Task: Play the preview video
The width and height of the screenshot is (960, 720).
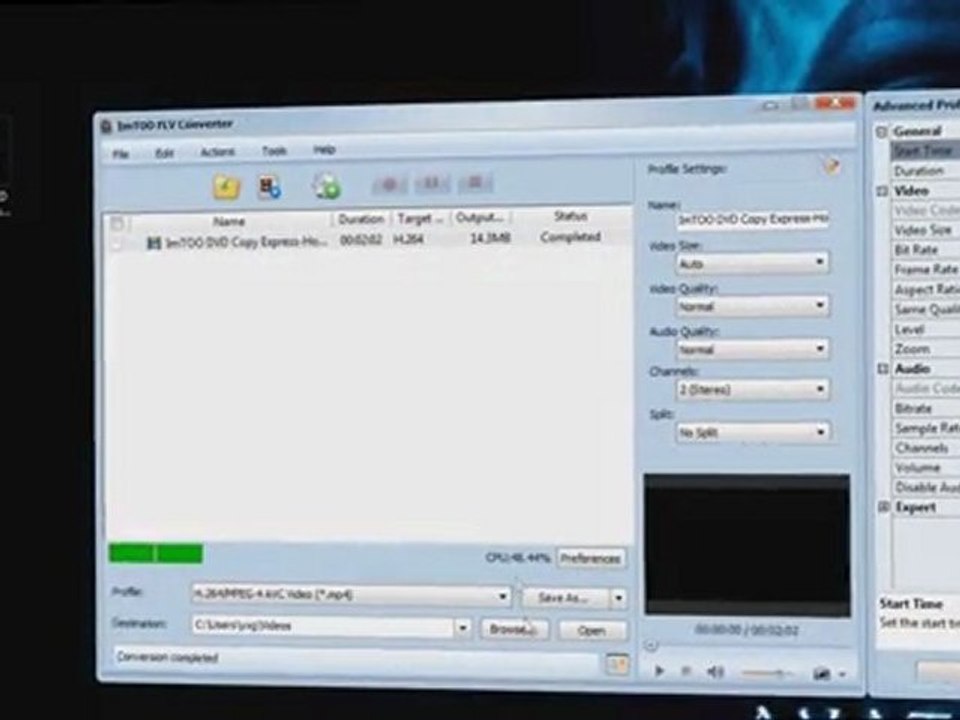Action: tap(659, 671)
